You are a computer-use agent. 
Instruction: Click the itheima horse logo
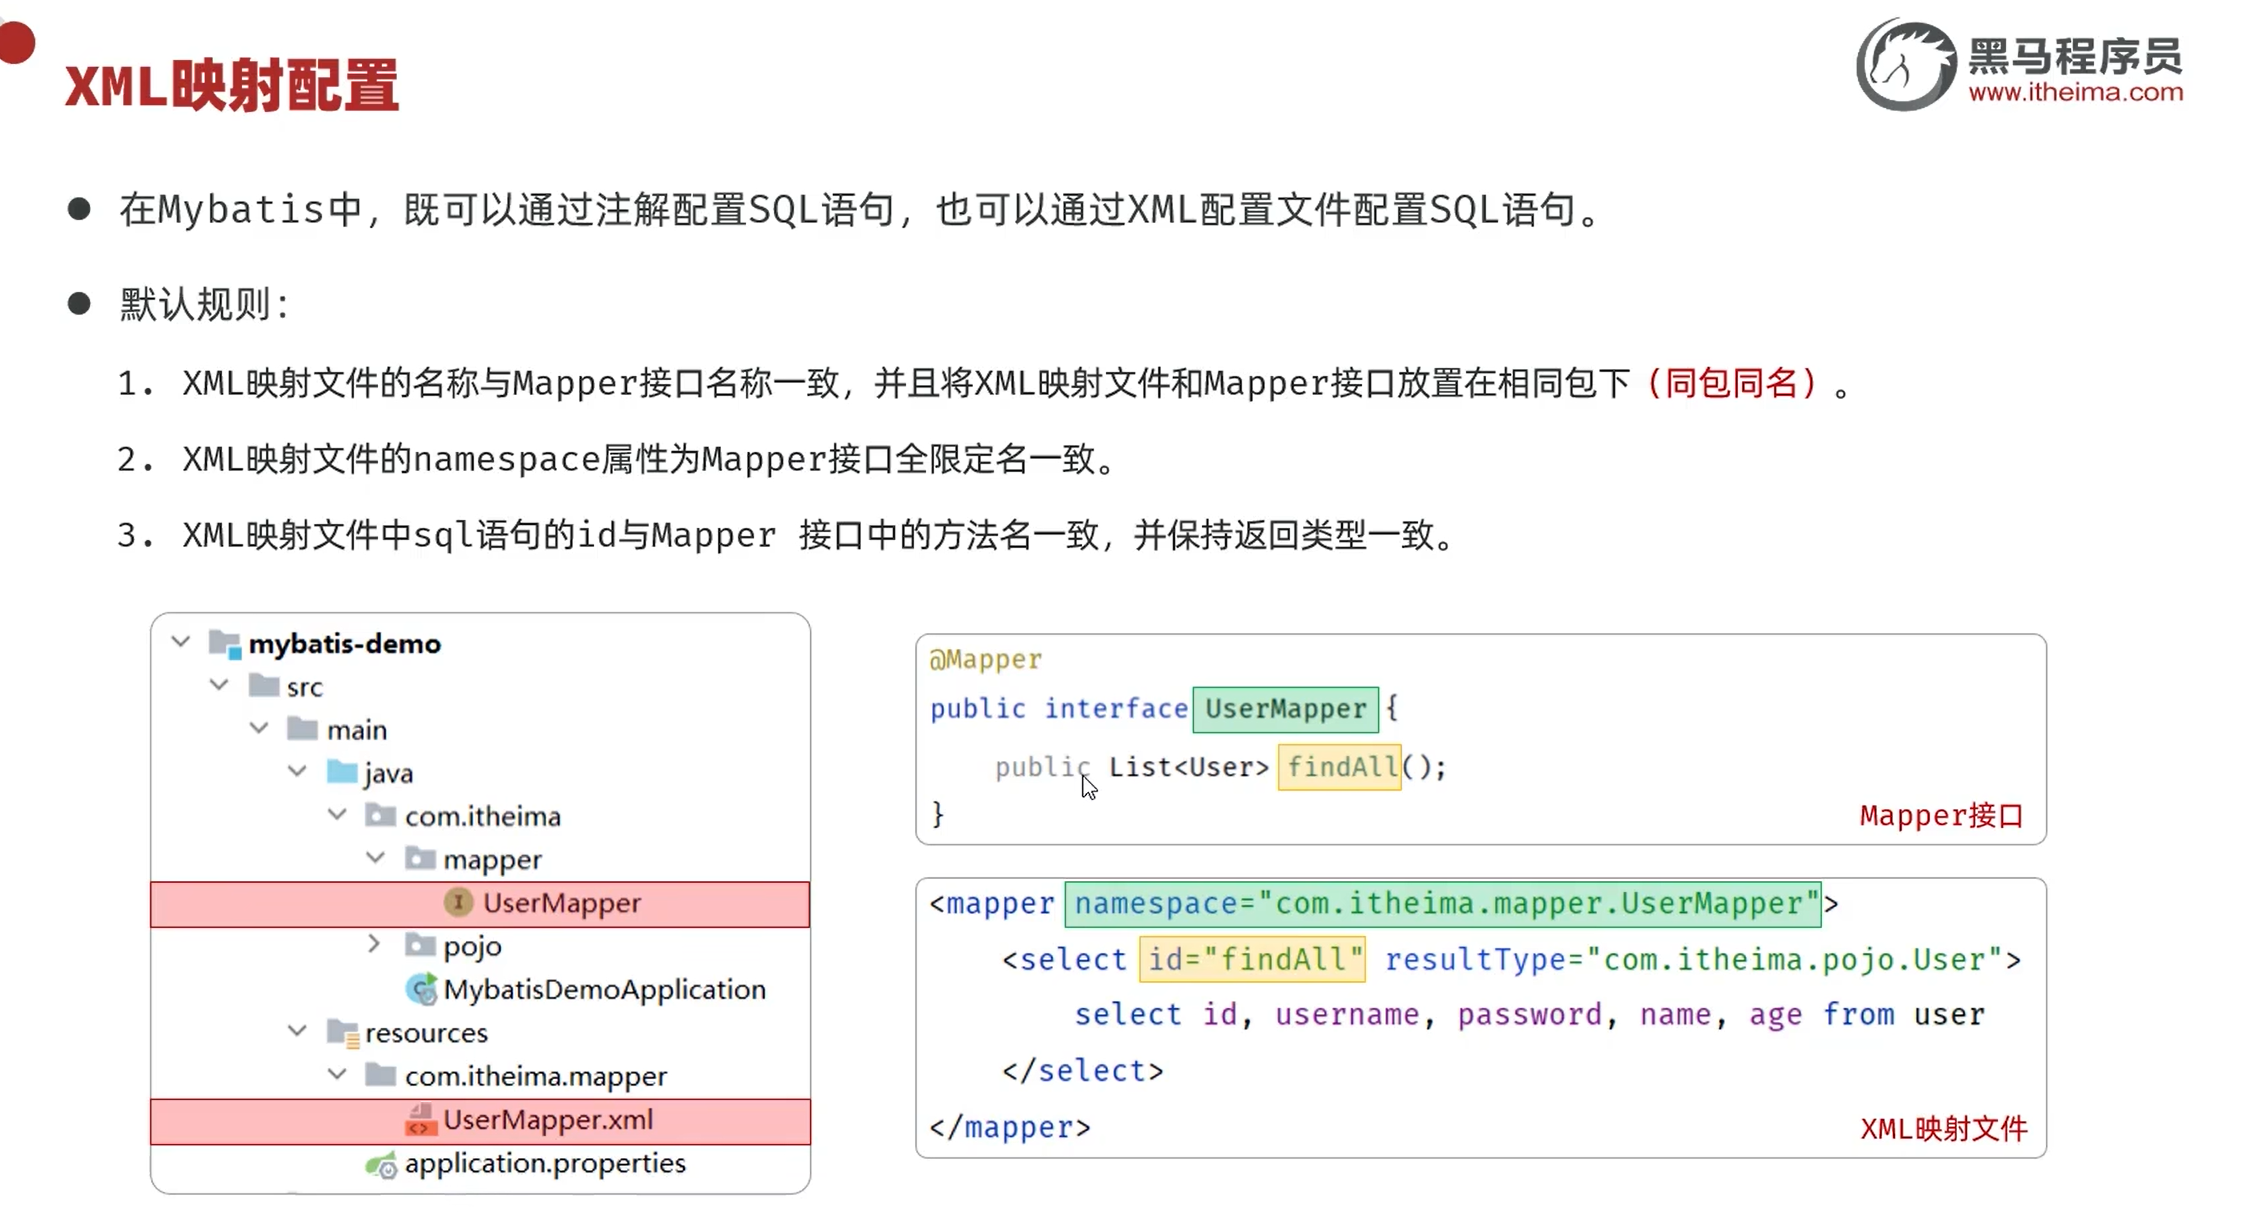pos(1905,66)
